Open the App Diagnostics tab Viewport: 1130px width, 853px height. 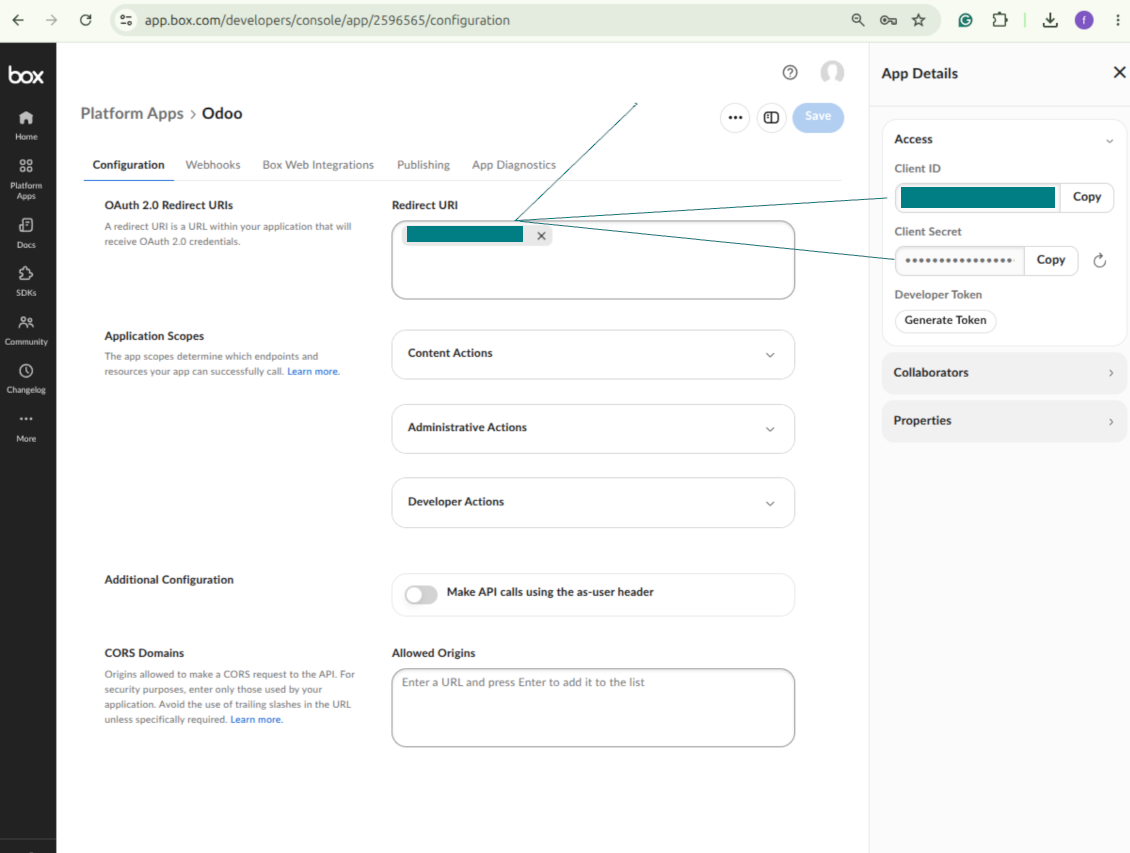click(x=514, y=165)
